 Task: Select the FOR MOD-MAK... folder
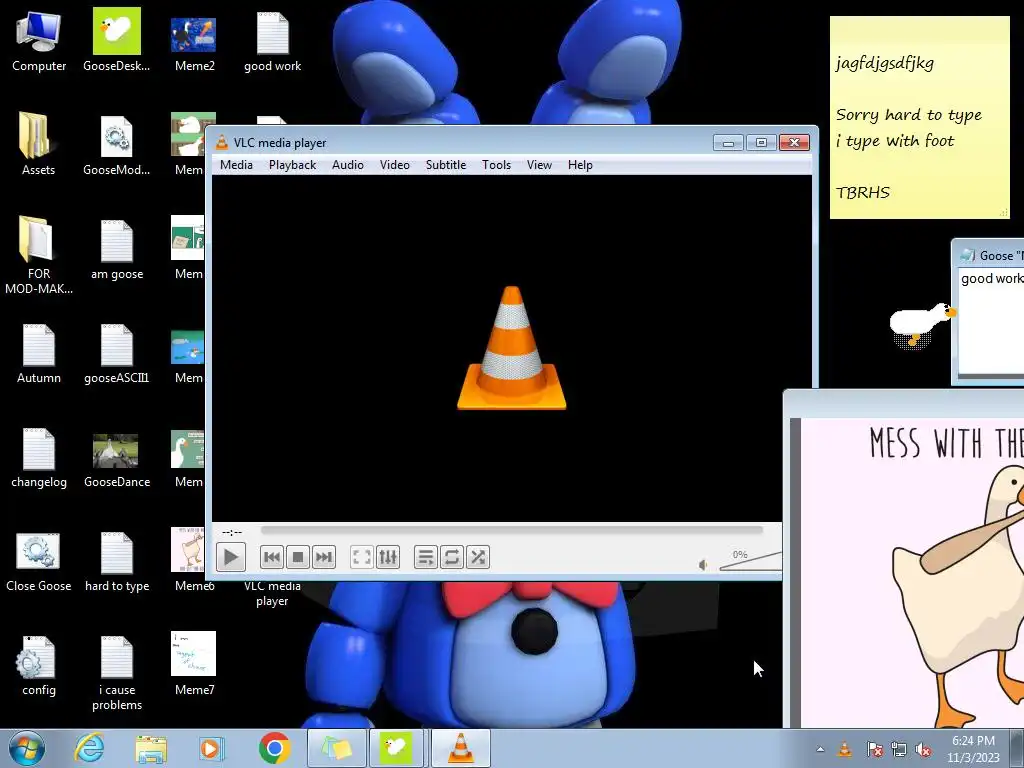[39, 255]
